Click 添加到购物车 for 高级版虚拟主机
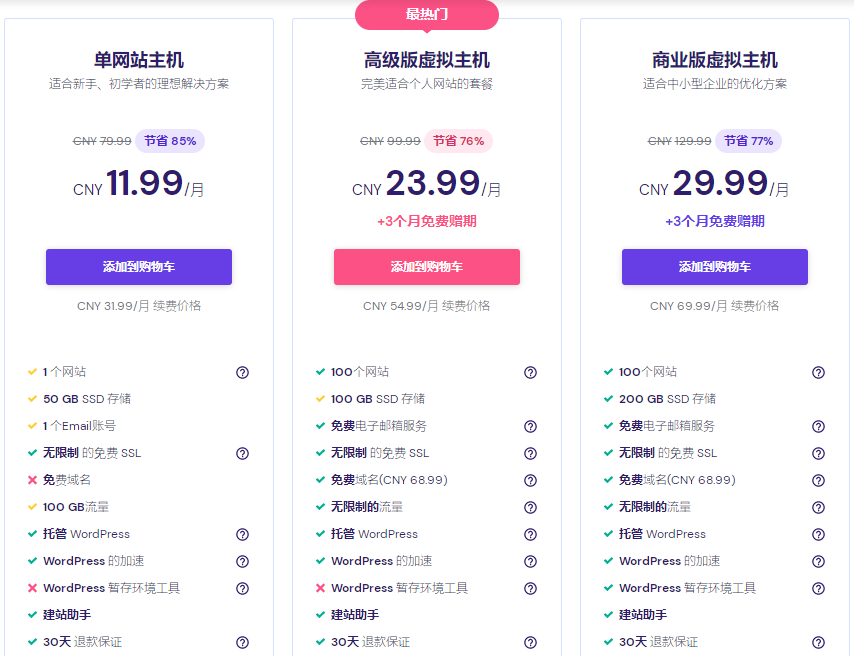 click(425, 267)
